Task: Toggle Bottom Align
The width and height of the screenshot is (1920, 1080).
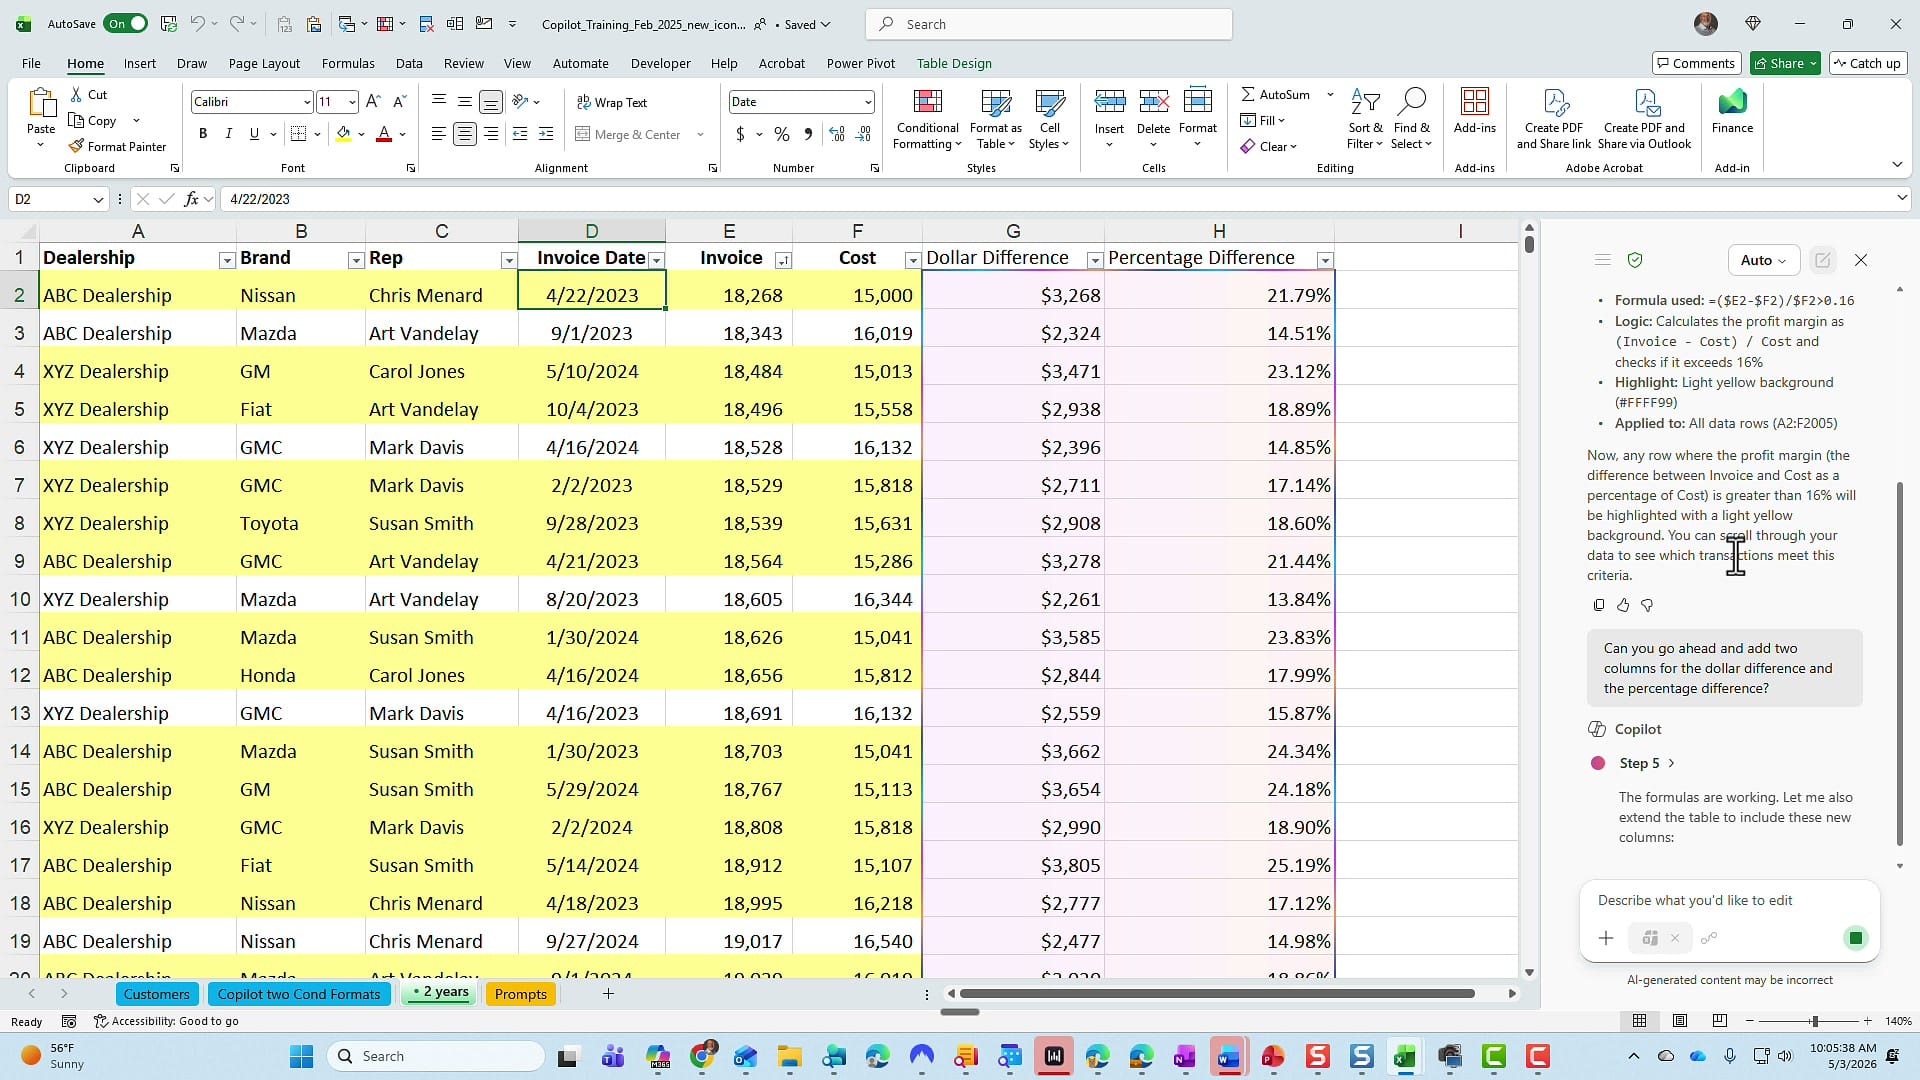Action: click(x=491, y=101)
